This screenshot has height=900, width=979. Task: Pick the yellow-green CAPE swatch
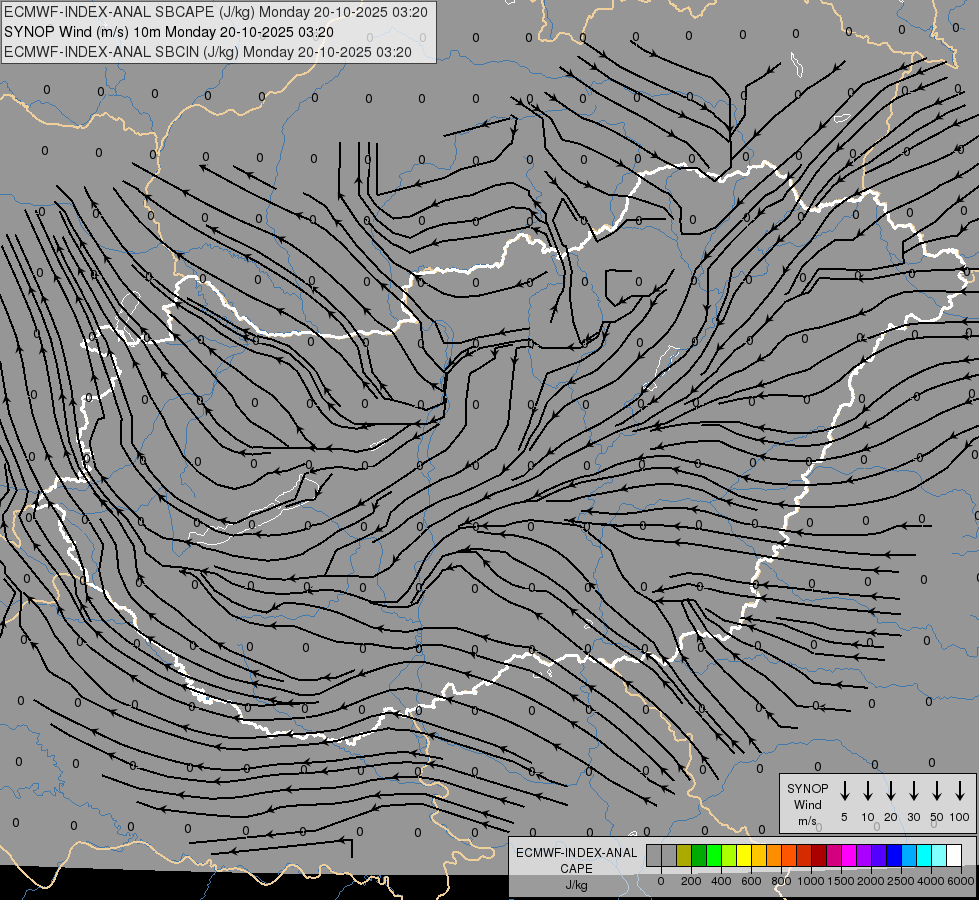tap(729, 855)
